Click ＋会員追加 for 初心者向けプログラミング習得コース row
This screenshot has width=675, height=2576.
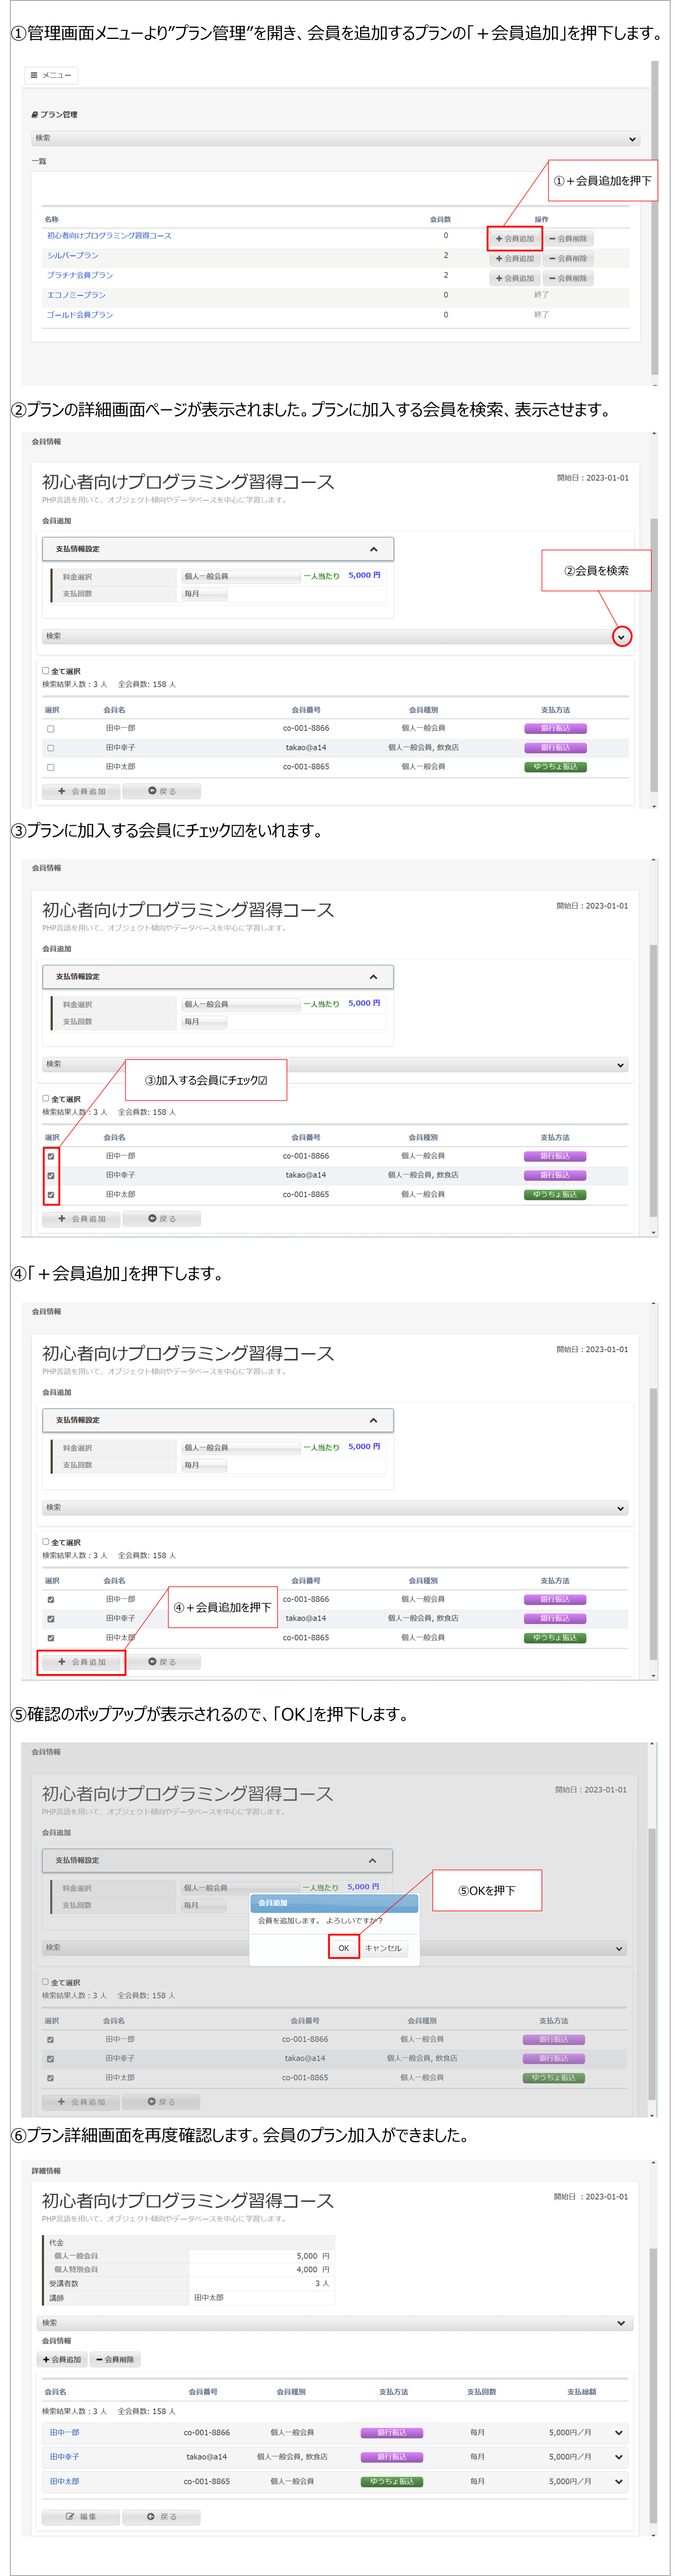click(x=515, y=239)
